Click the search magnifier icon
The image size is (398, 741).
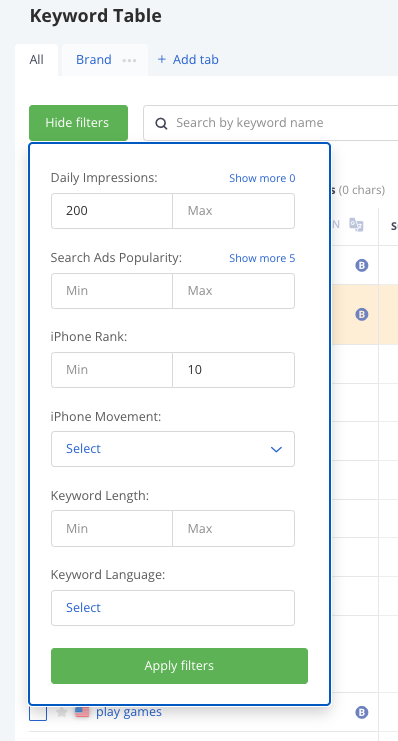pyautogui.click(x=161, y=124)
